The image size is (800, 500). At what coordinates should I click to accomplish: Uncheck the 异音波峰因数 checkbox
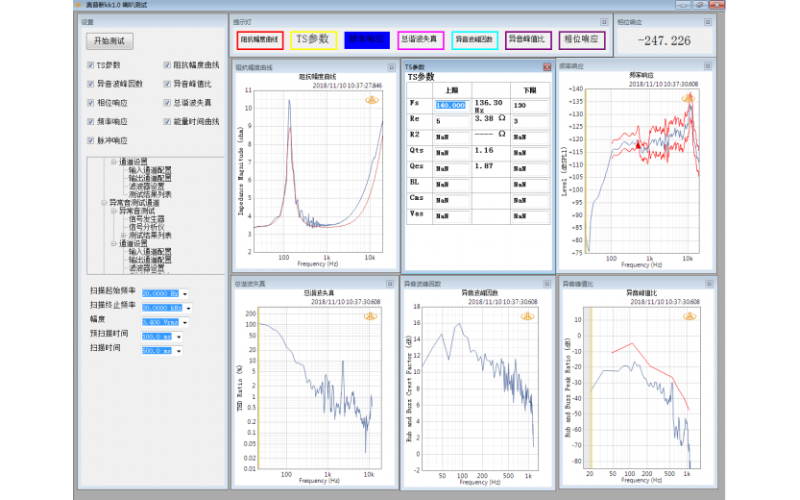point(91,84)
